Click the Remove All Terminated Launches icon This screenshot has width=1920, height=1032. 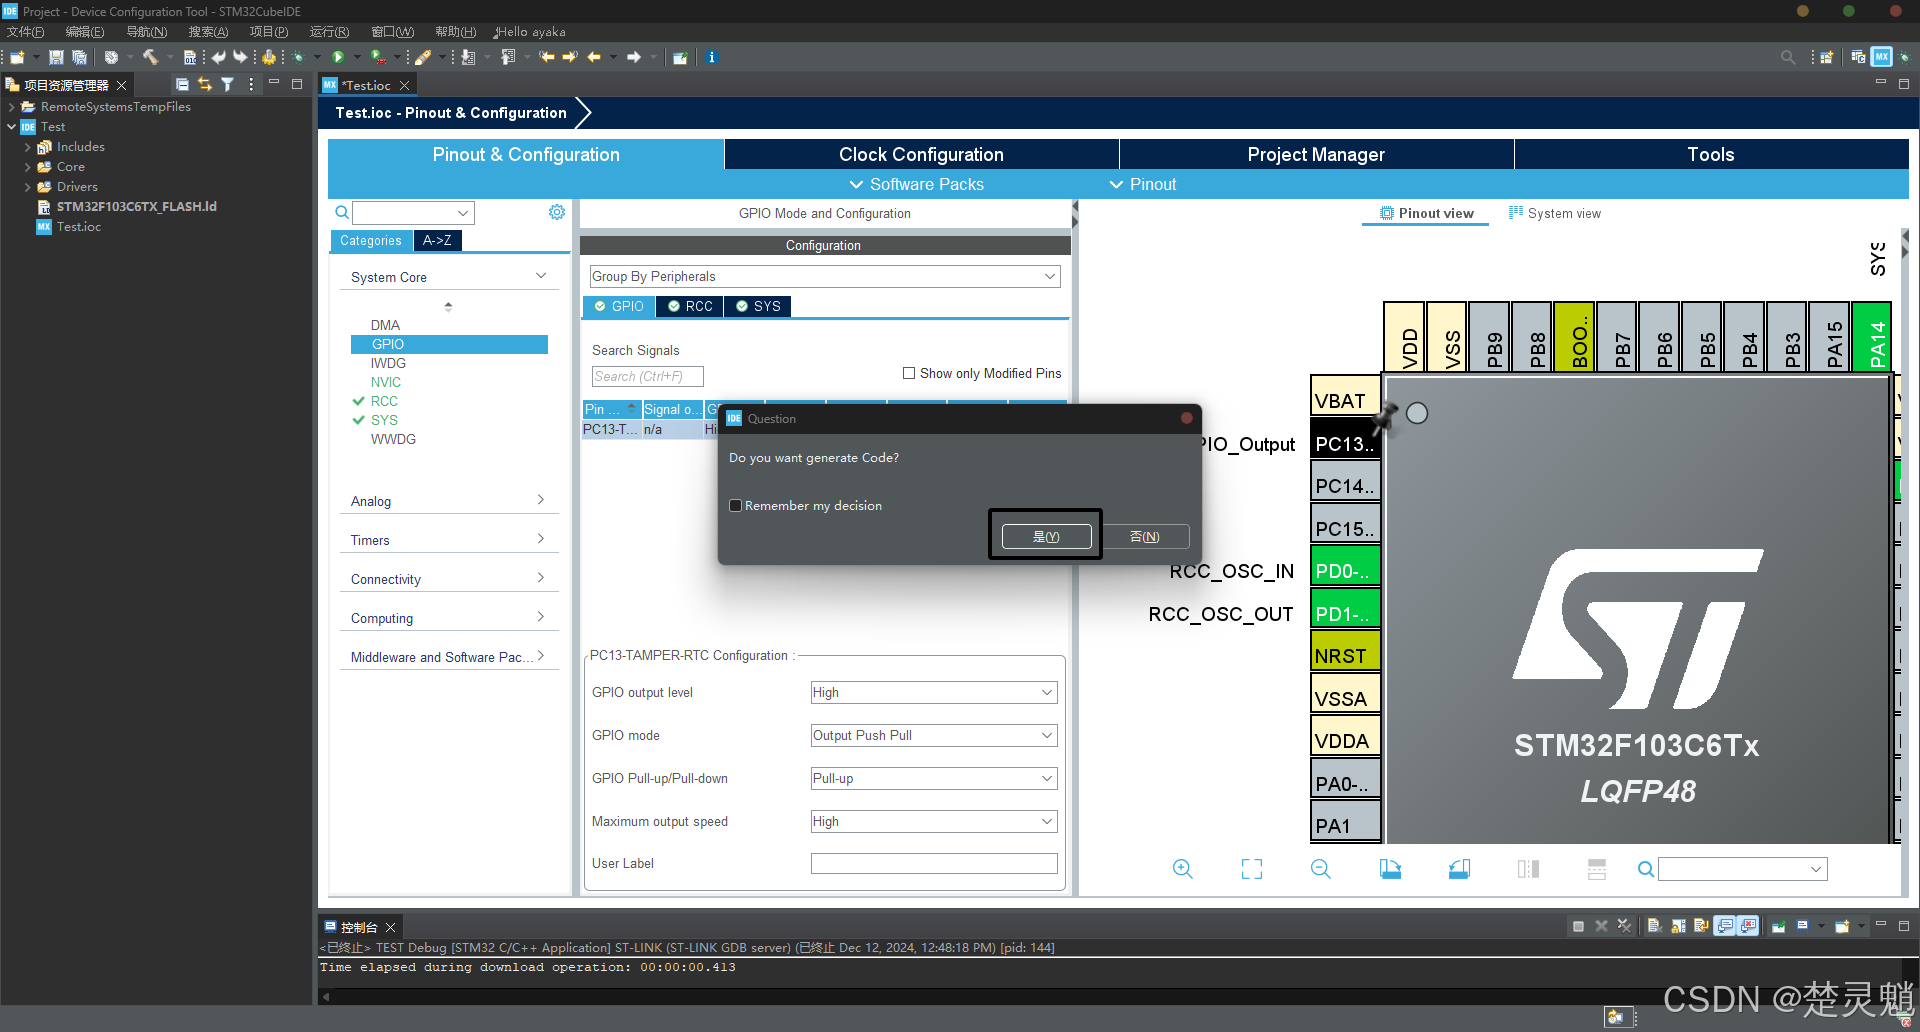pyautogui.click(x=1624, y=926)
